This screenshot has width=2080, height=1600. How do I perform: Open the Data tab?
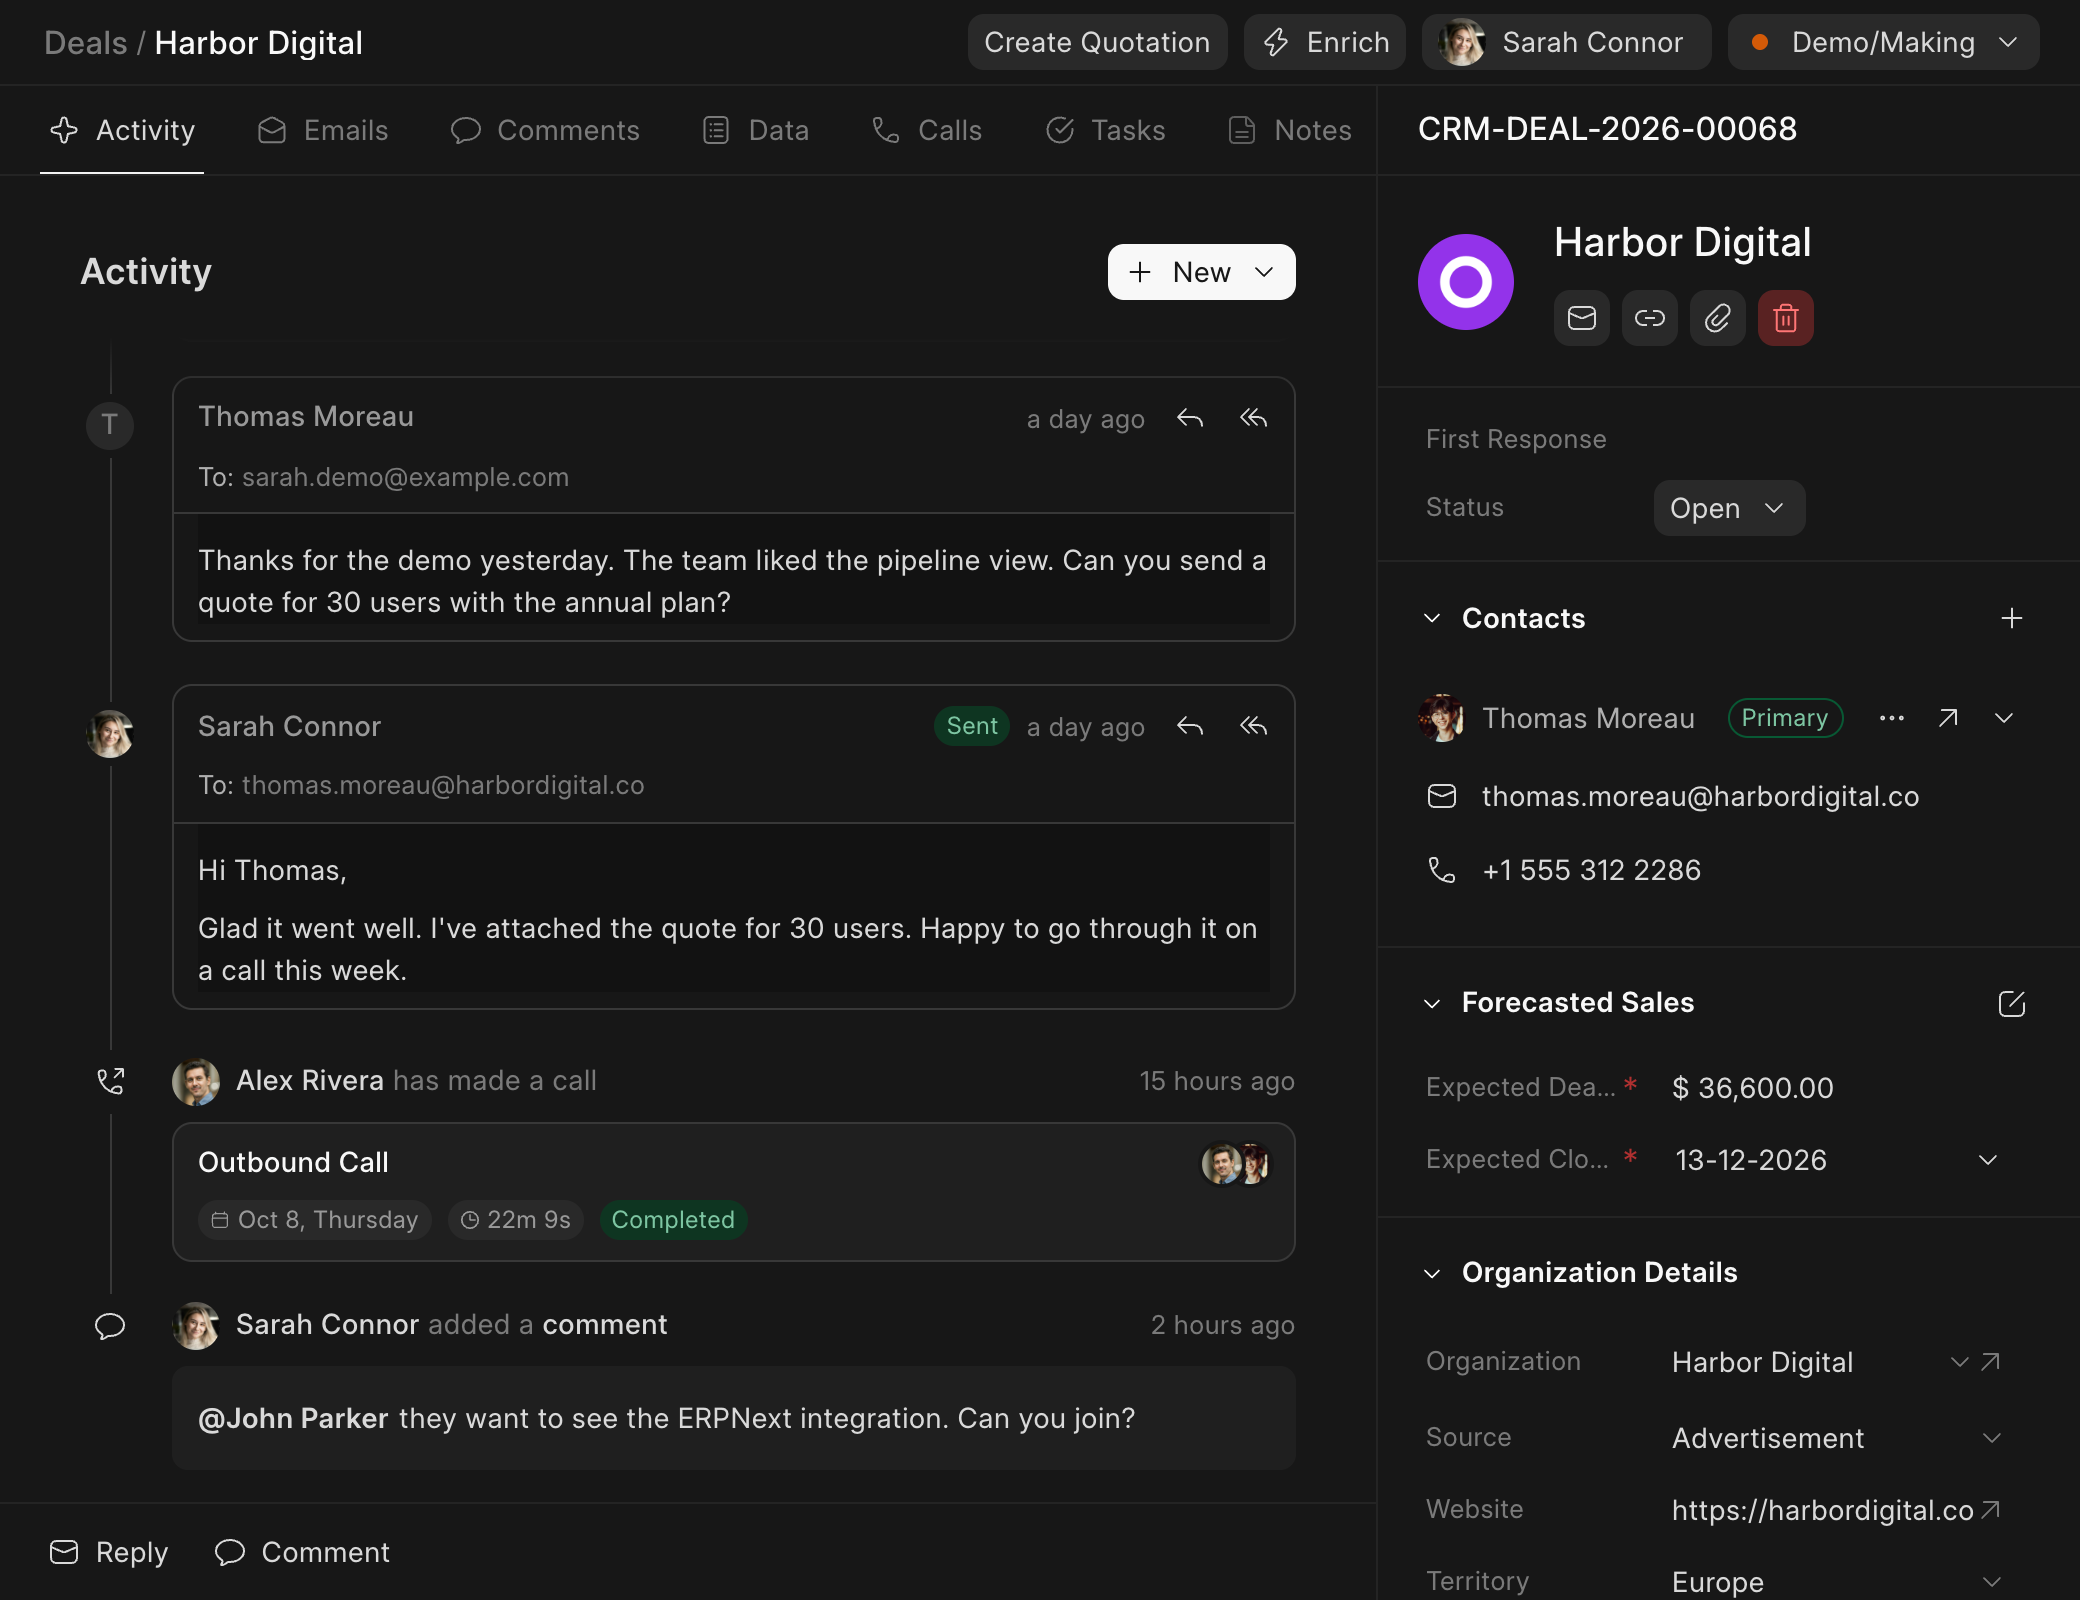[x=755, y=130]
